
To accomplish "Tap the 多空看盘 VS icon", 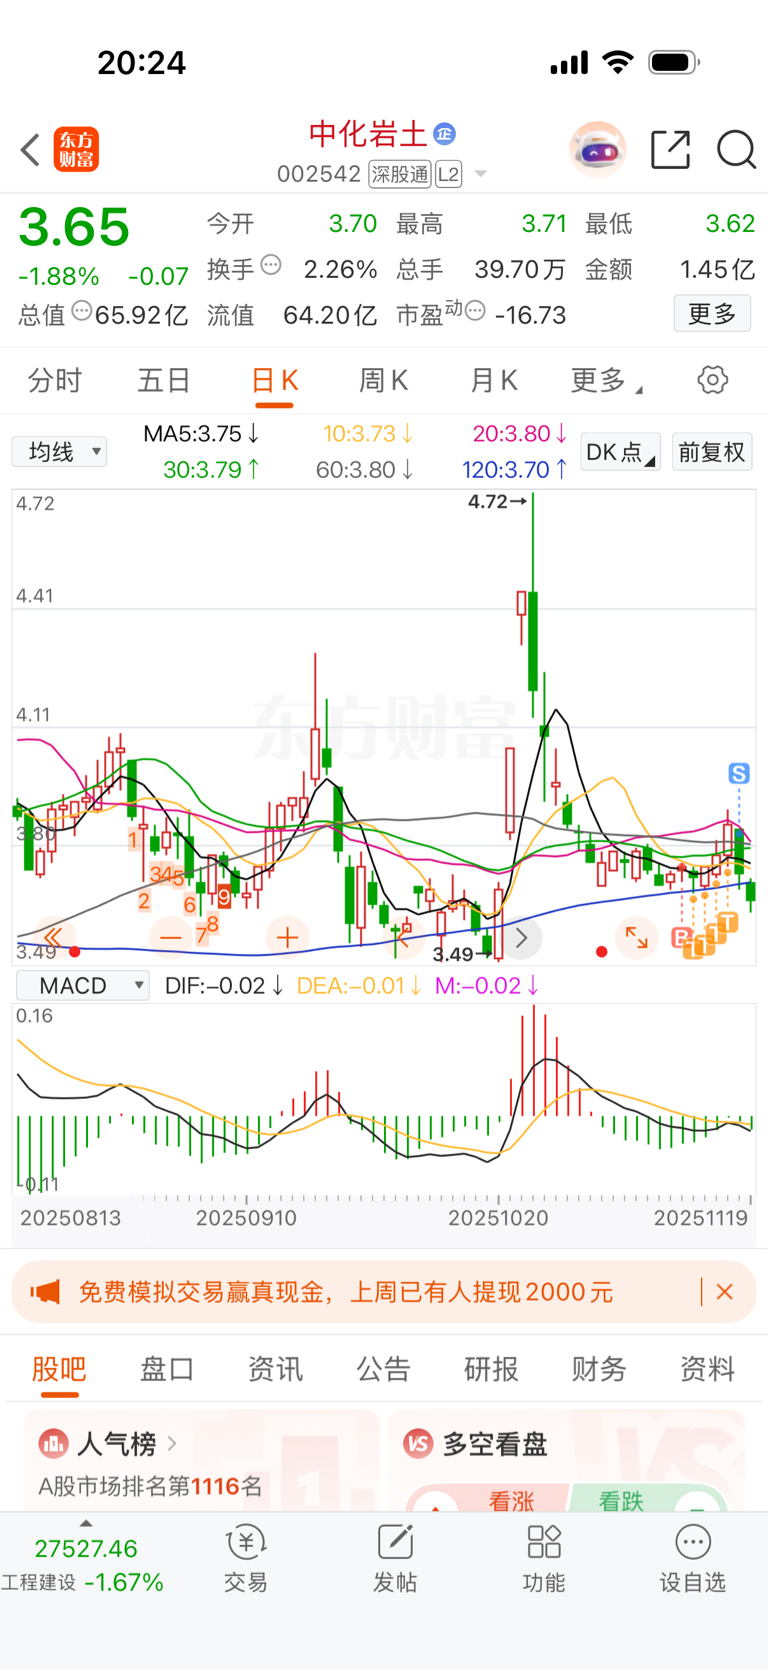I will 418,1443.
